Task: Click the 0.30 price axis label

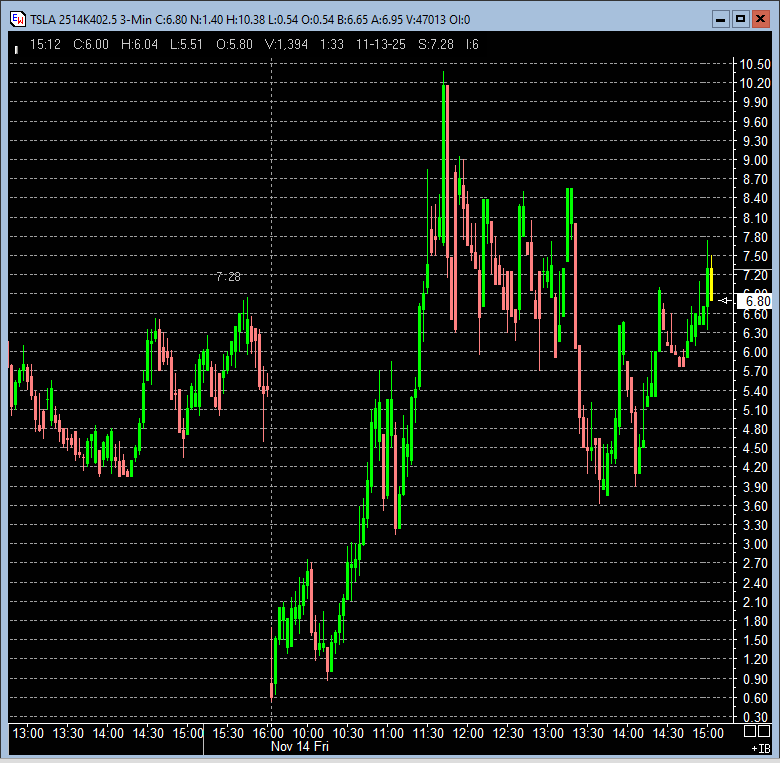Action: pyautogui.click(x=754, y=717)
